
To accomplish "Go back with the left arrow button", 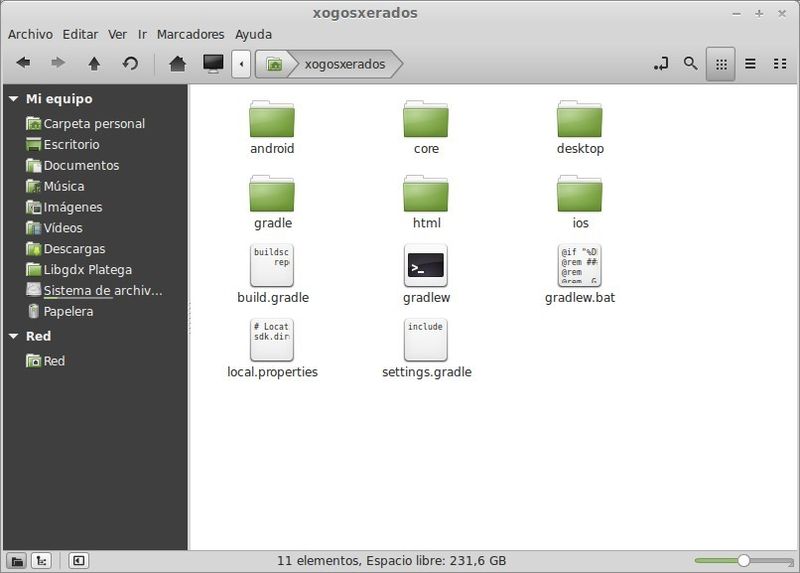I will [x=23, y=63].
